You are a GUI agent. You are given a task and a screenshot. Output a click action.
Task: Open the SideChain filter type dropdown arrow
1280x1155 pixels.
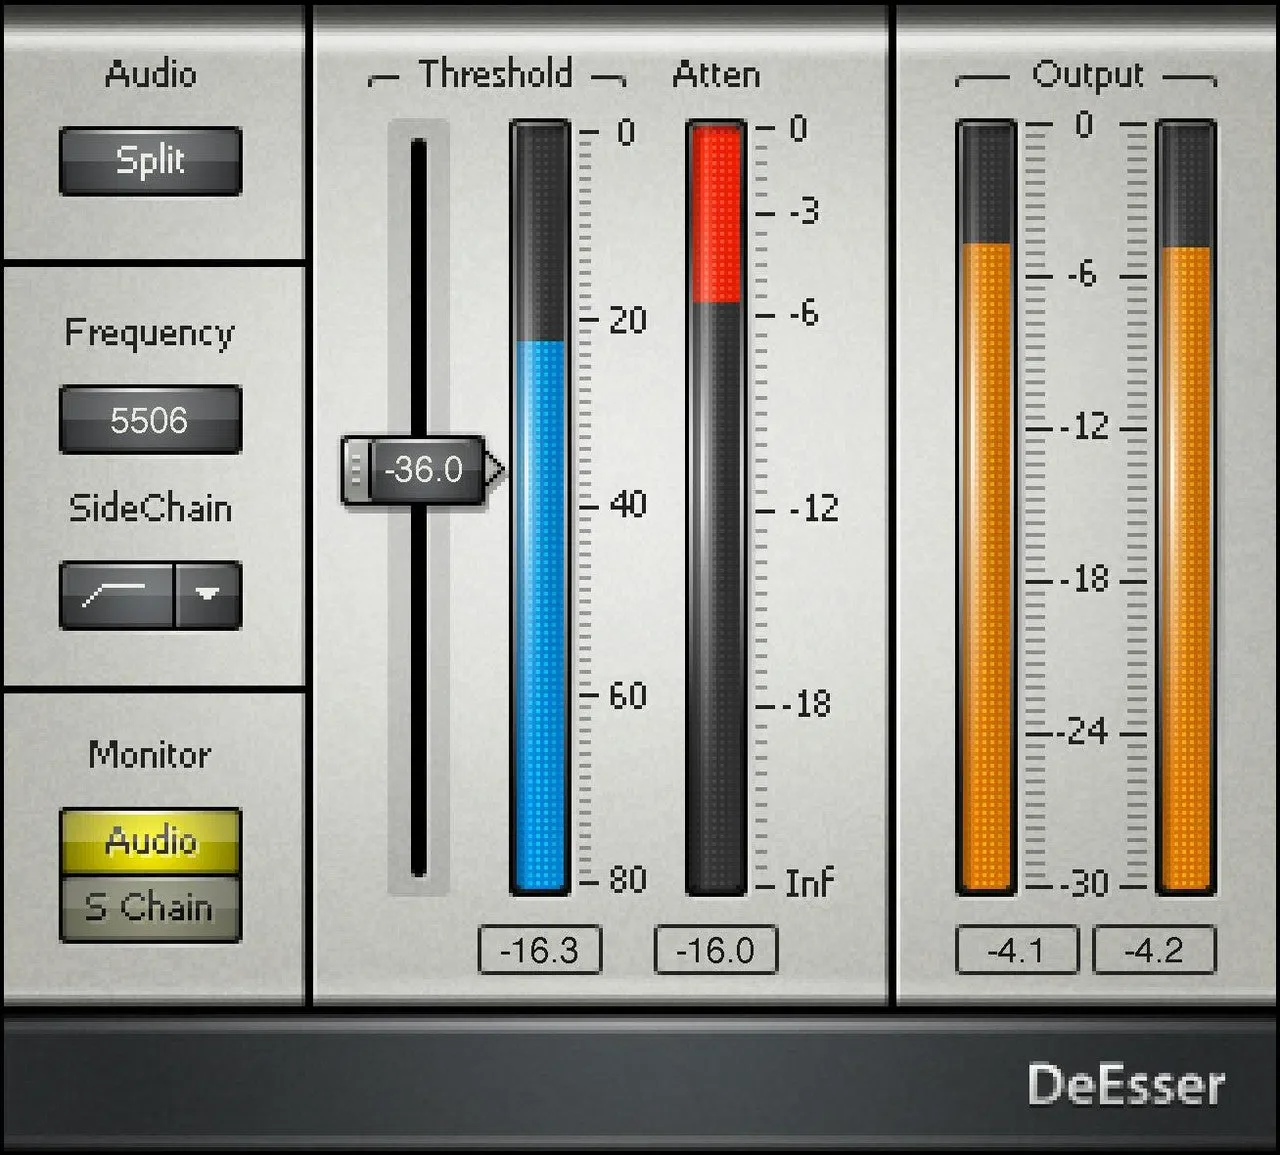pos(208,595)
